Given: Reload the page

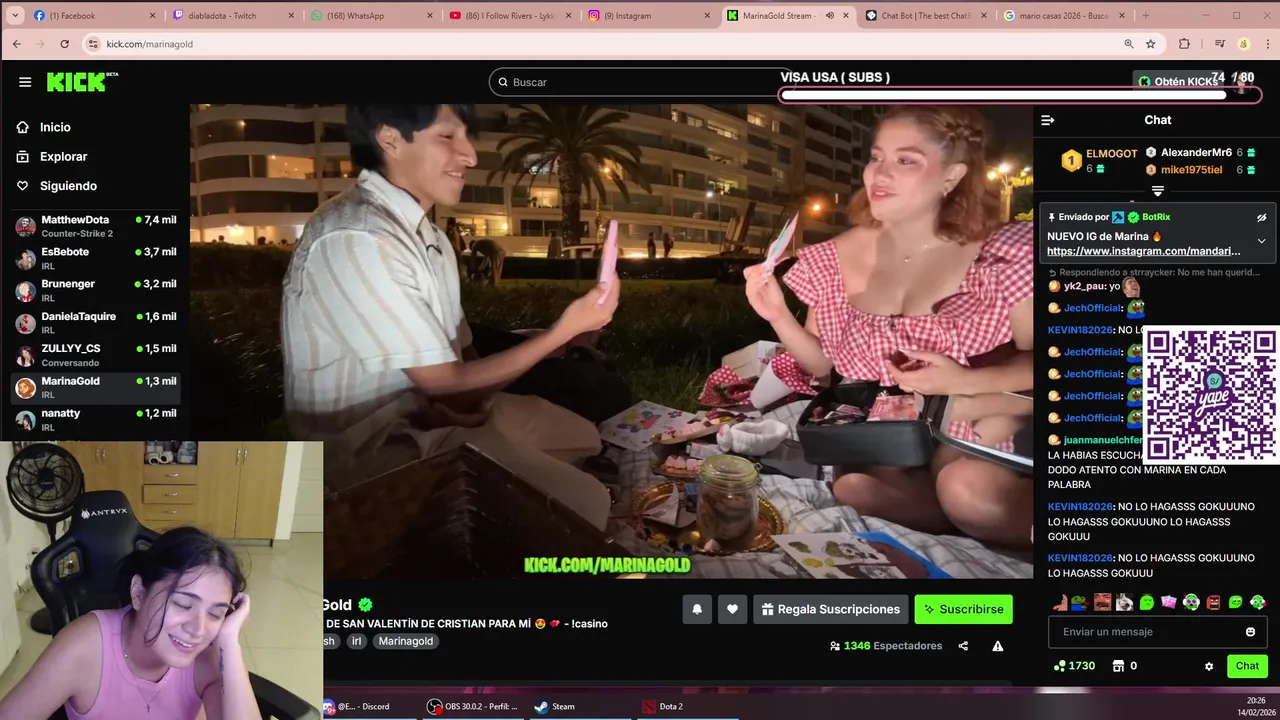Looking at the screenshot, I should tap(65, 44).
